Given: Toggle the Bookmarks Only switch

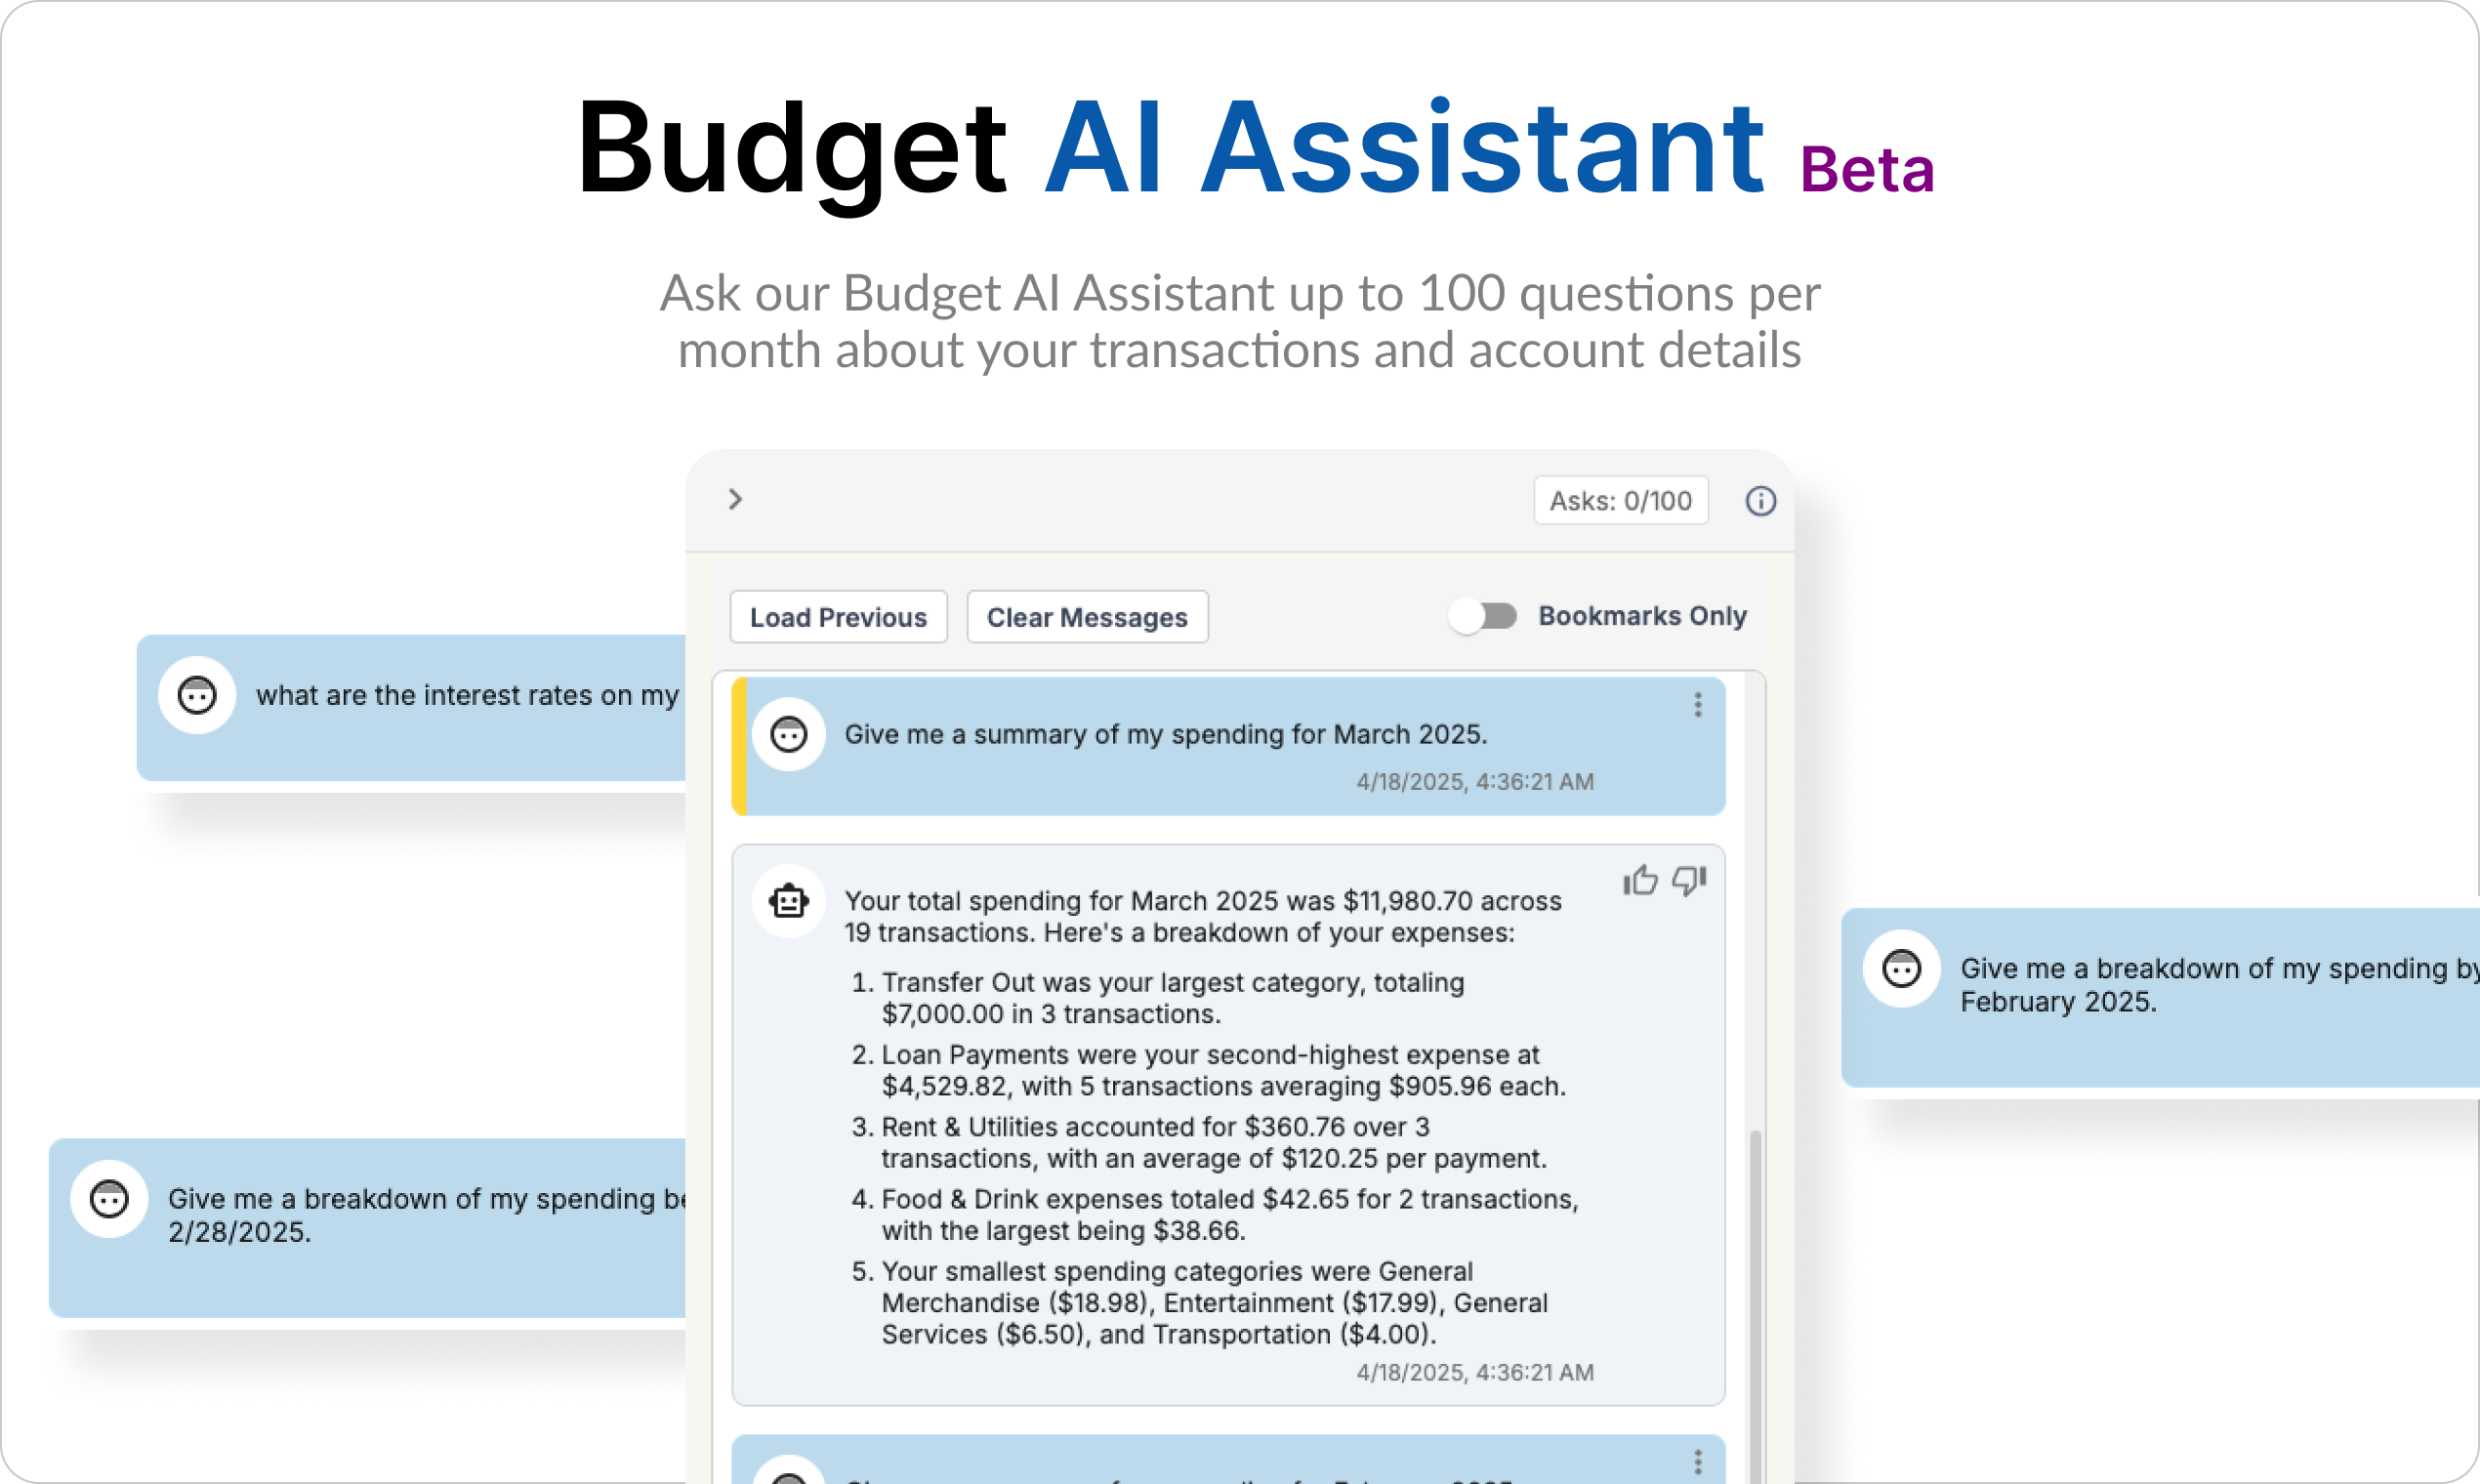Looking at the screenshot, I should [x=1483, y=616].
